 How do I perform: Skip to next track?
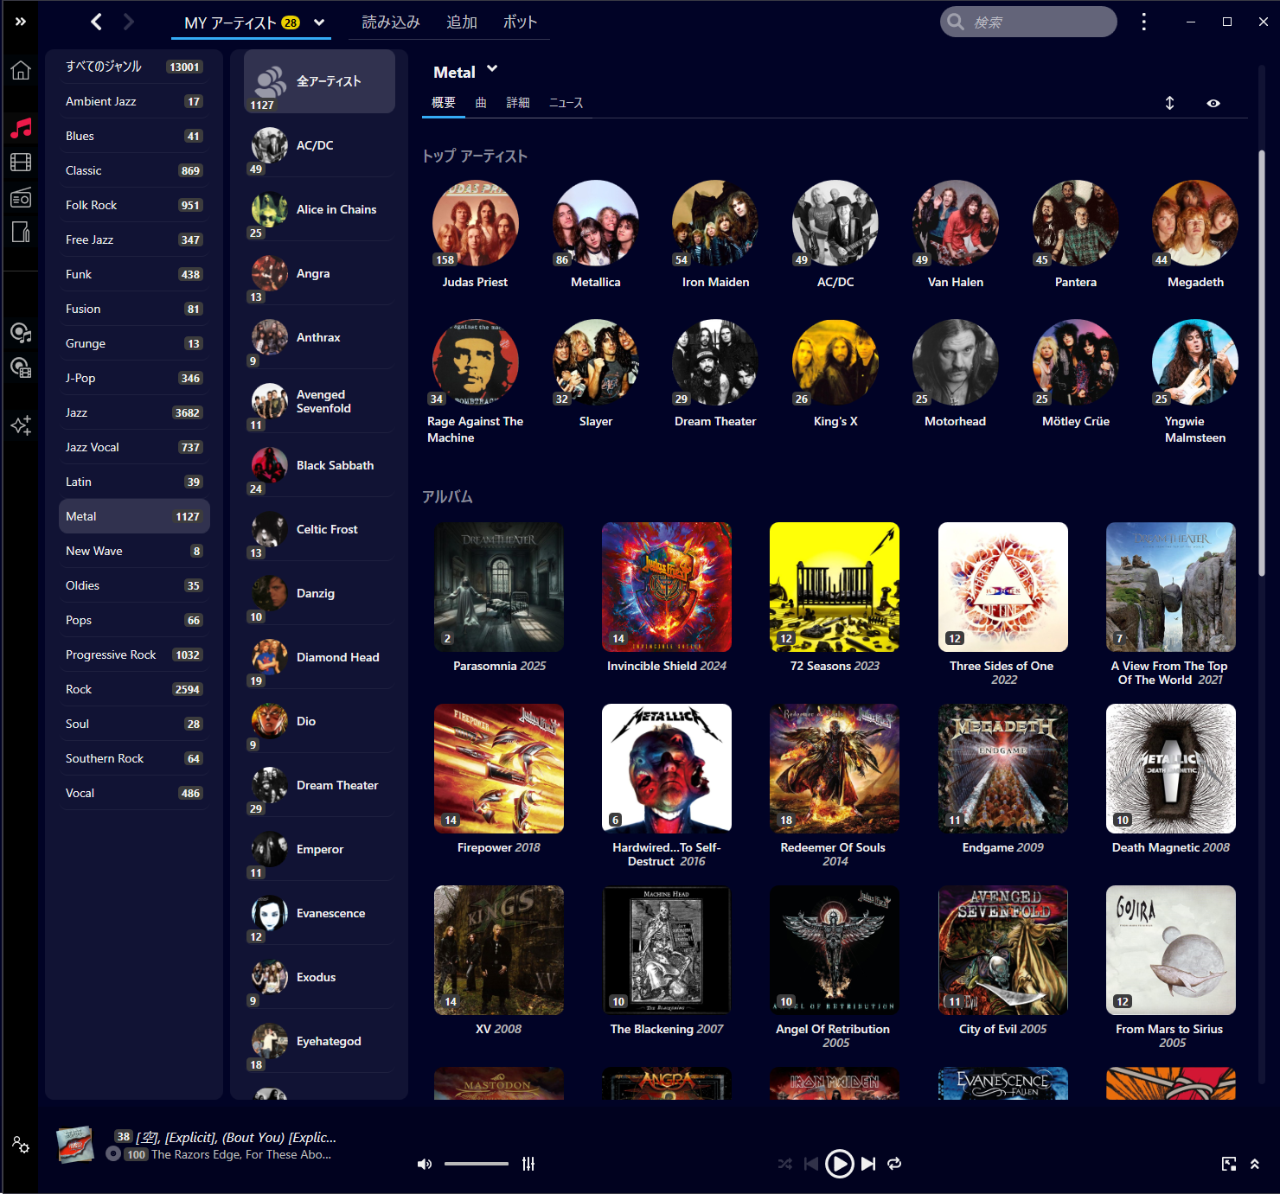[868, 1164]
